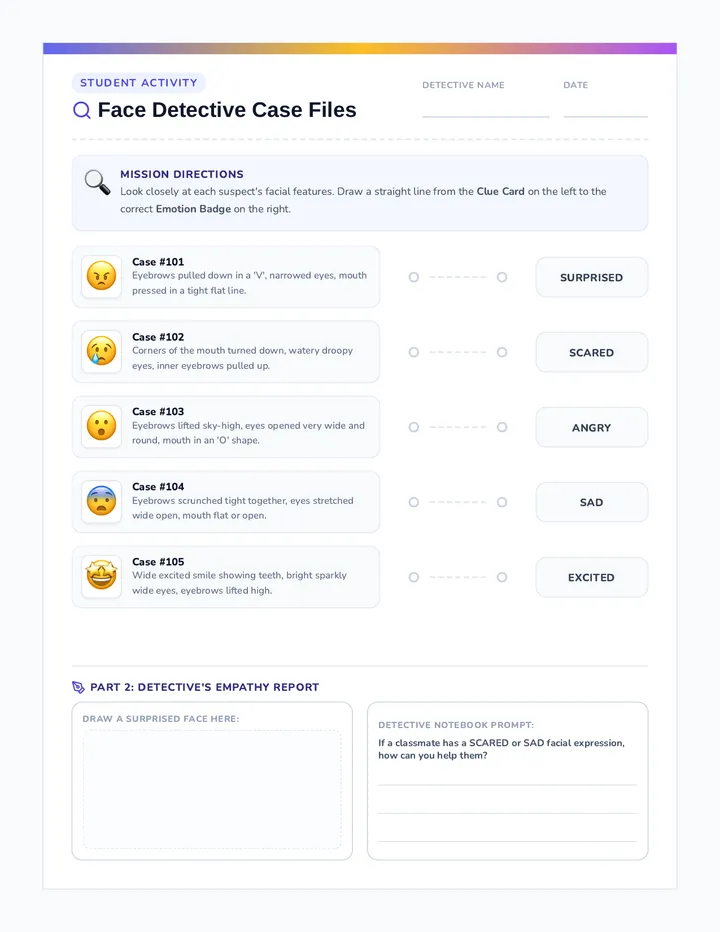Click inside the dashed surprised face drawing box
This screenshot has width=720, height=932.
click(x=212, y=789)
